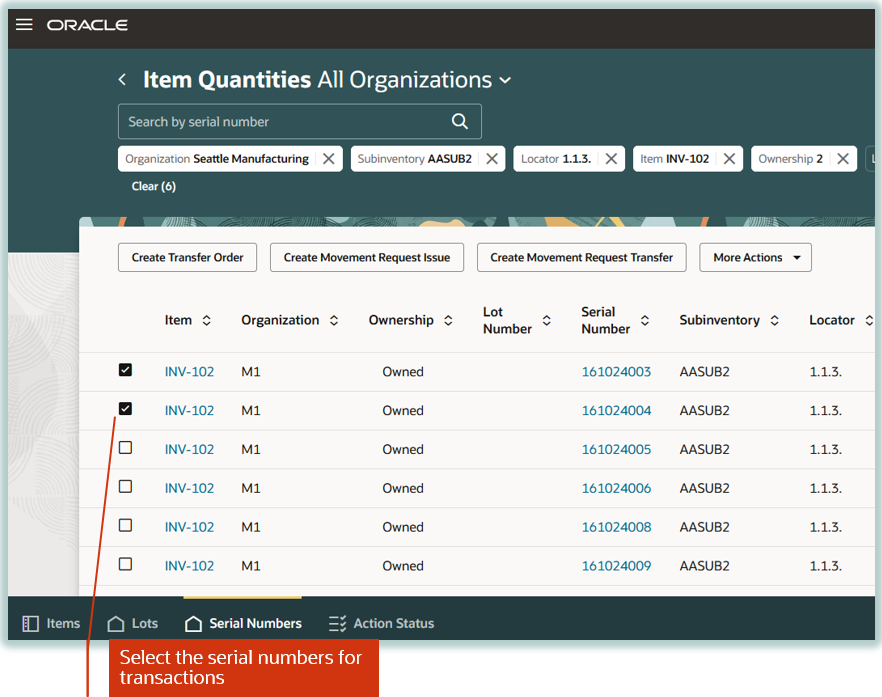The image size is (882, 697).
Task: Open serial number 161024003 link
Action: (616, 372)
